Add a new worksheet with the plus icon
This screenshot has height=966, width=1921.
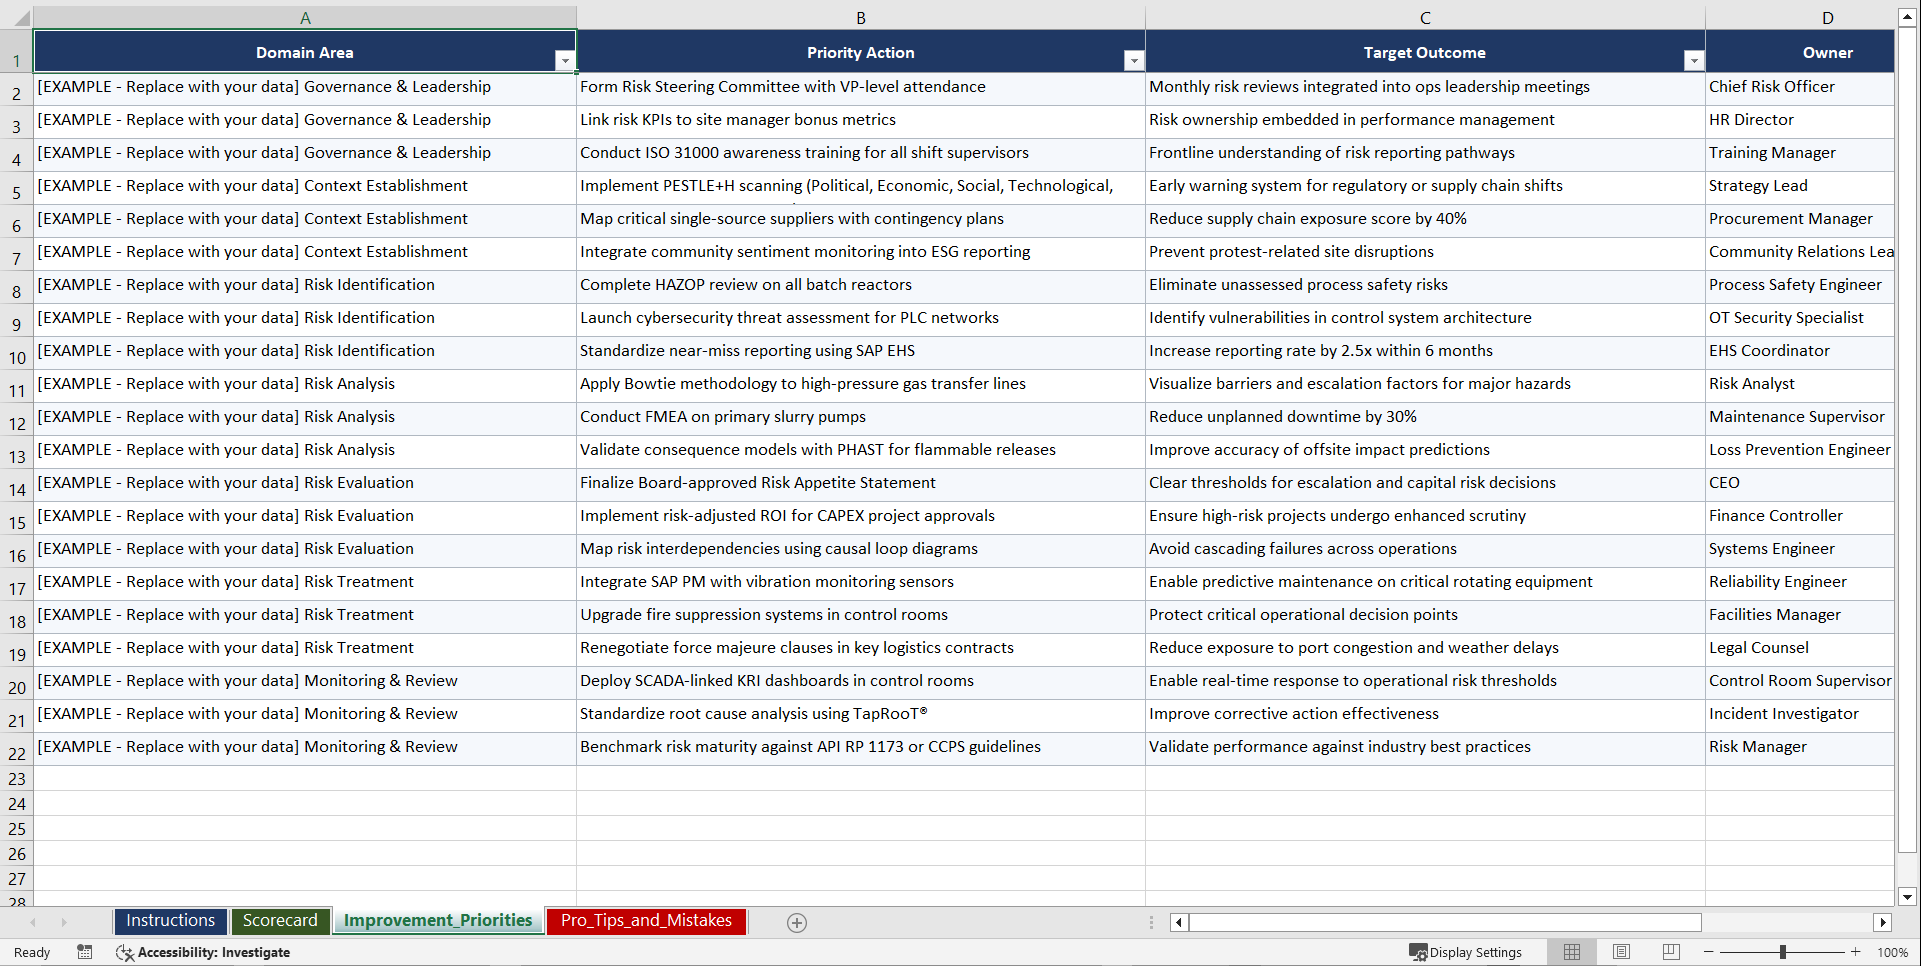[x=796, y=921]
